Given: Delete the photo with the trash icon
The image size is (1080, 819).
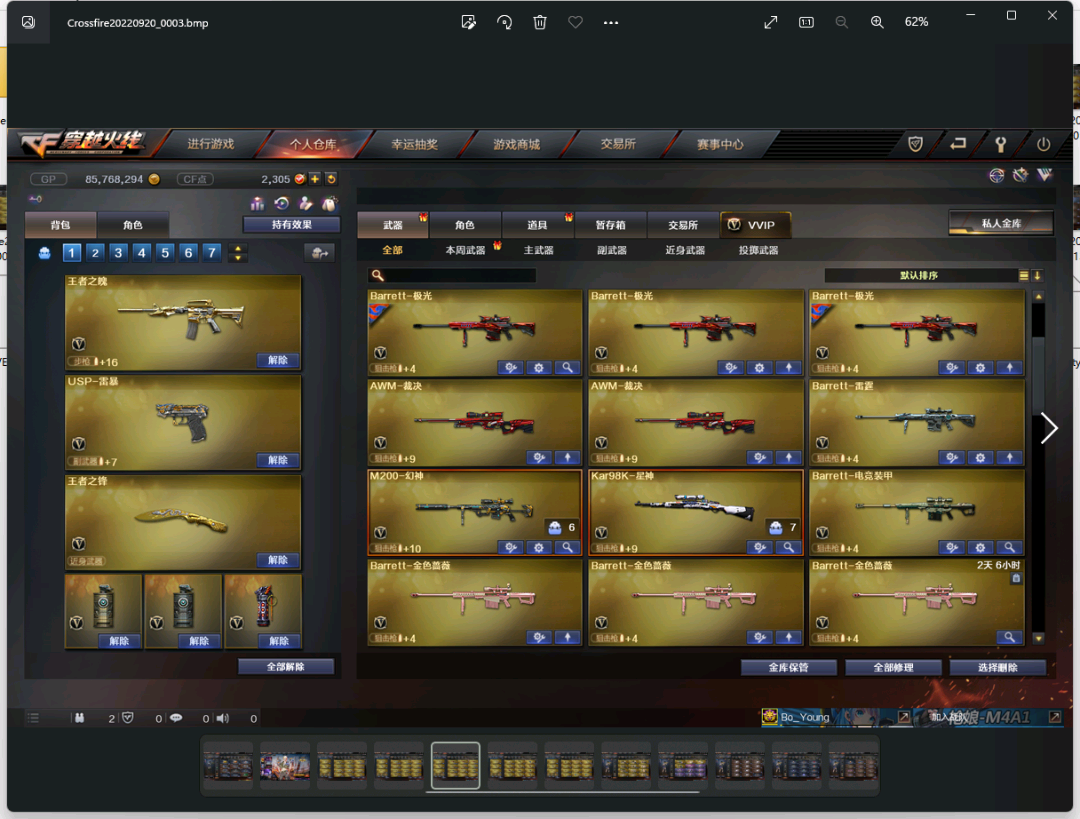Looking at the screenshot, I should 540,22.
